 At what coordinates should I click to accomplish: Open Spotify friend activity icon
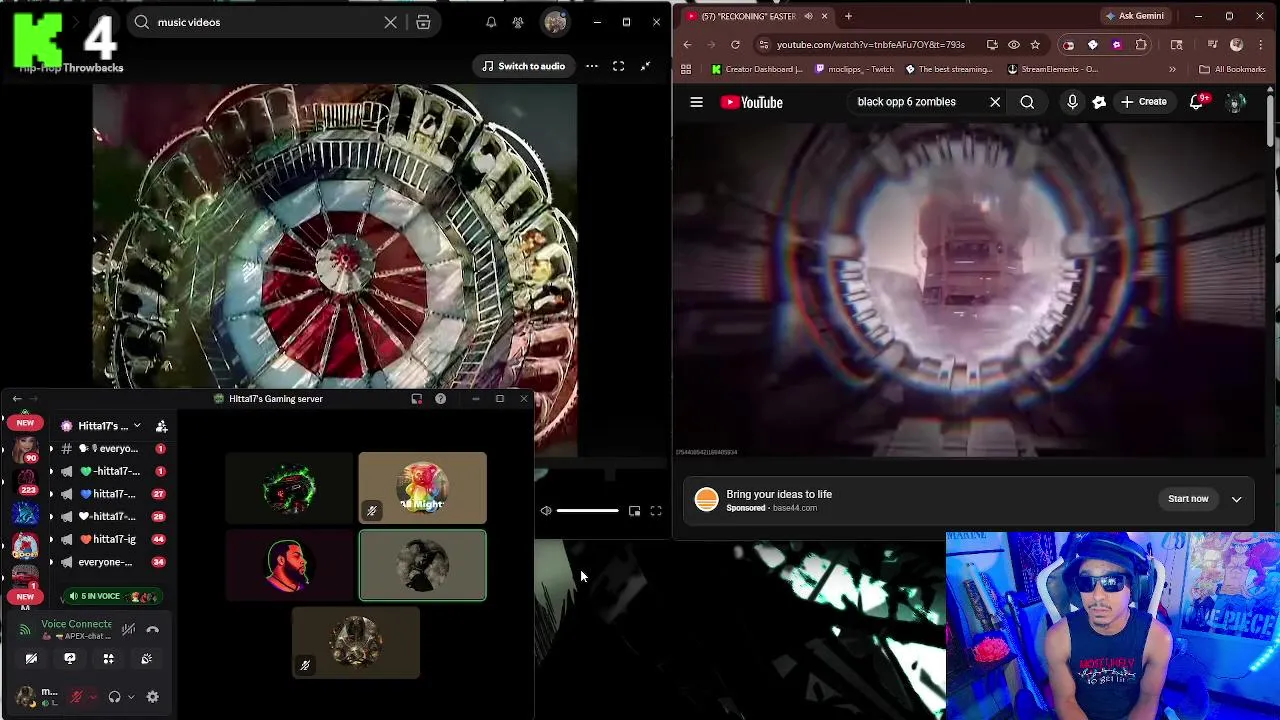click(x=518, y=22)
